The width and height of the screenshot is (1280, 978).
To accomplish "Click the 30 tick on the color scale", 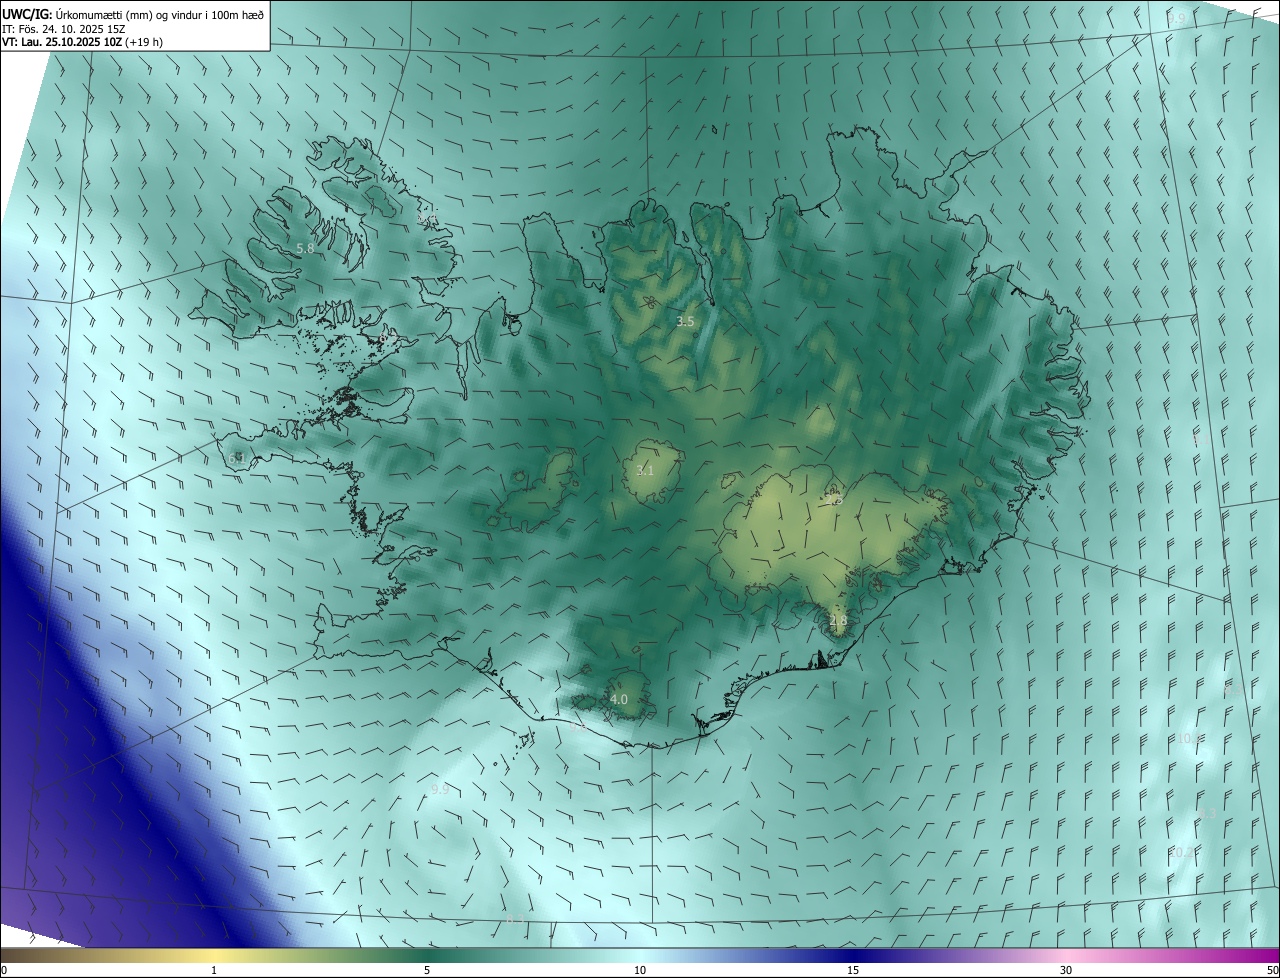I will tap(1066, 970).
